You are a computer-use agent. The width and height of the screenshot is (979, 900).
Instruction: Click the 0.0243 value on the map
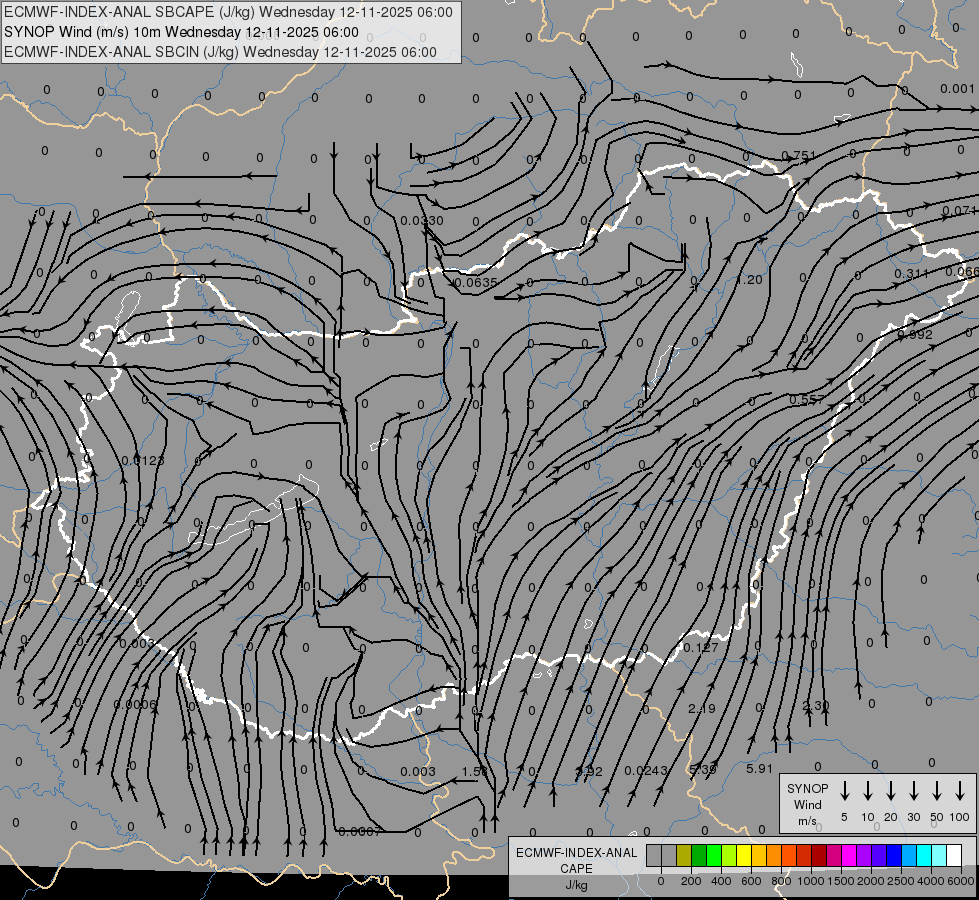[646, 771]
